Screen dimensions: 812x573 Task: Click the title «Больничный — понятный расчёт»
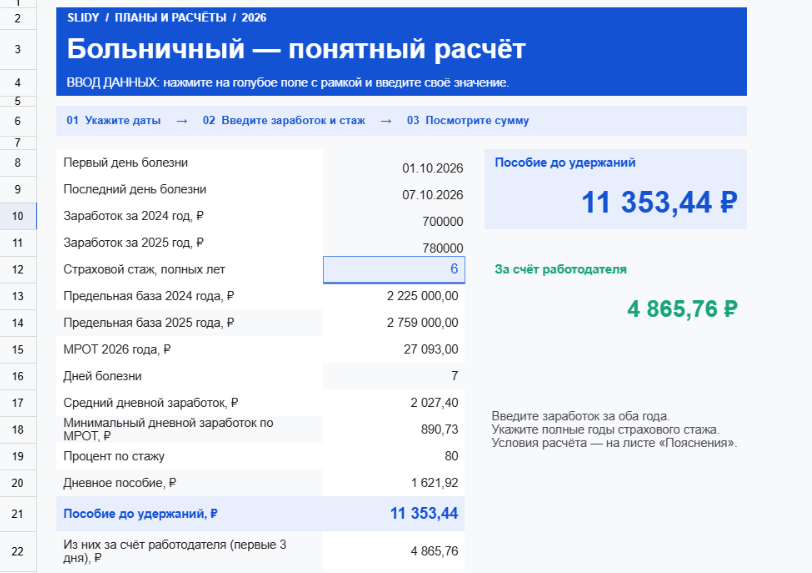pyautogui.click(x=296, y=49)
